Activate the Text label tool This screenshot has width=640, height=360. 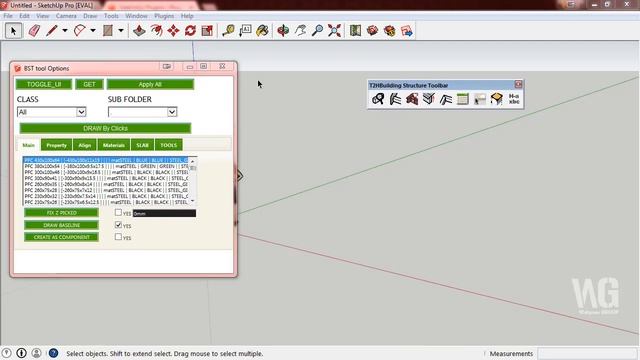[x=245, y=31]
